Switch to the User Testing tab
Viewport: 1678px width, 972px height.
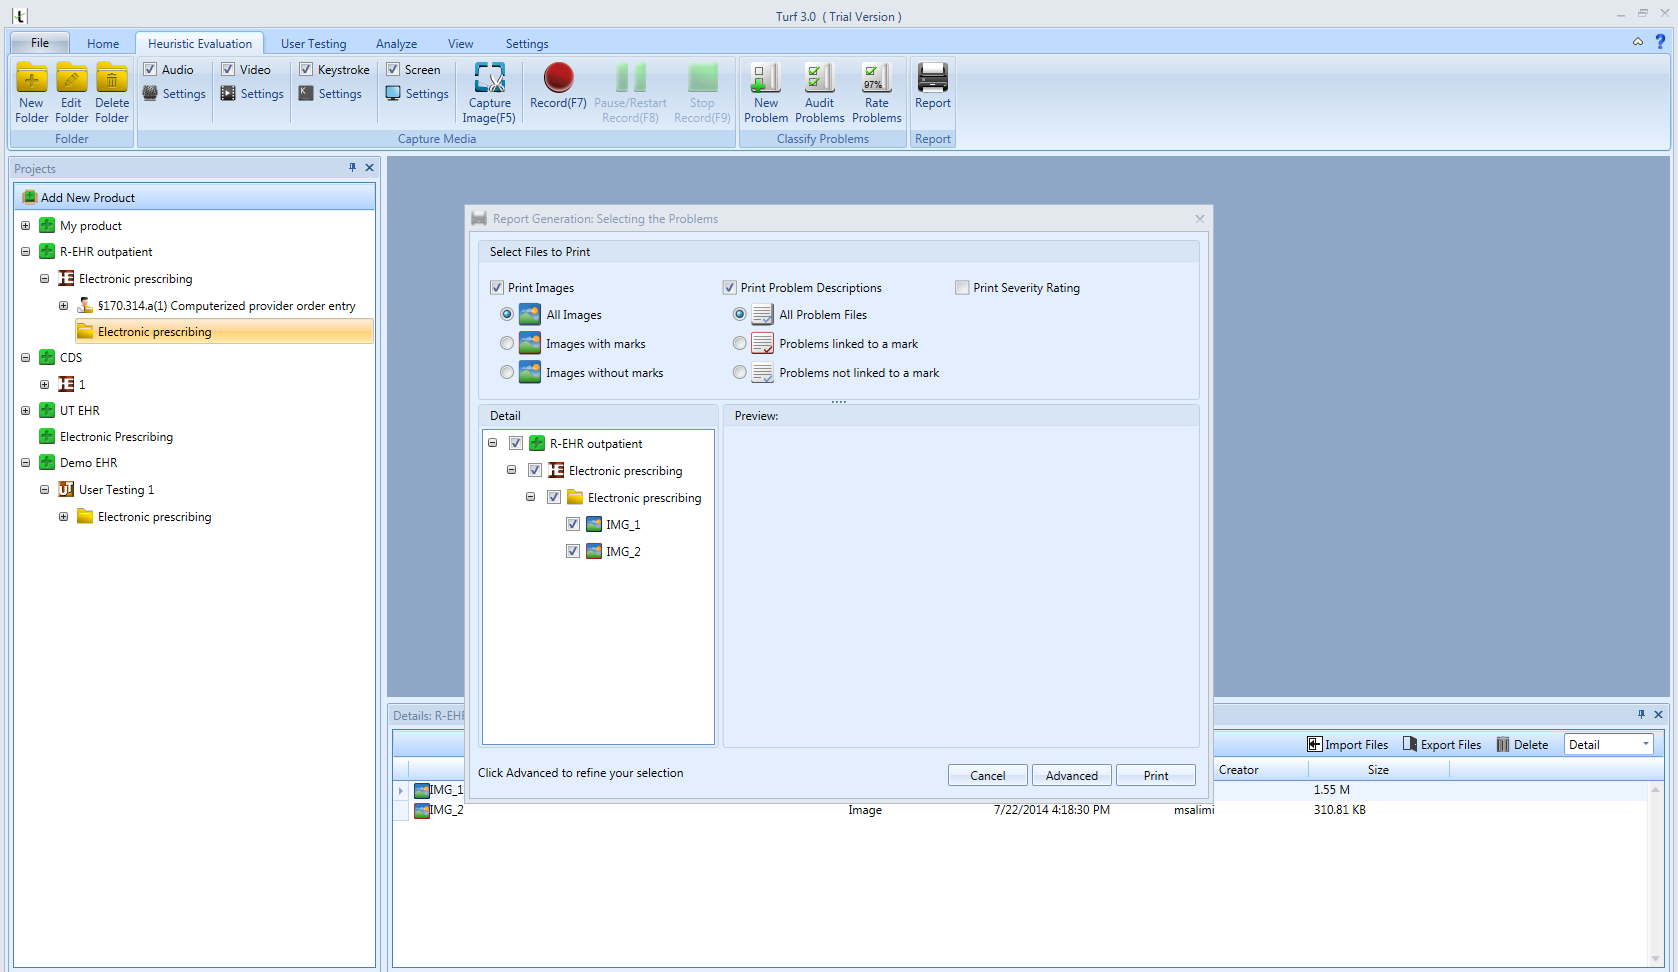[x=313, y=44]
